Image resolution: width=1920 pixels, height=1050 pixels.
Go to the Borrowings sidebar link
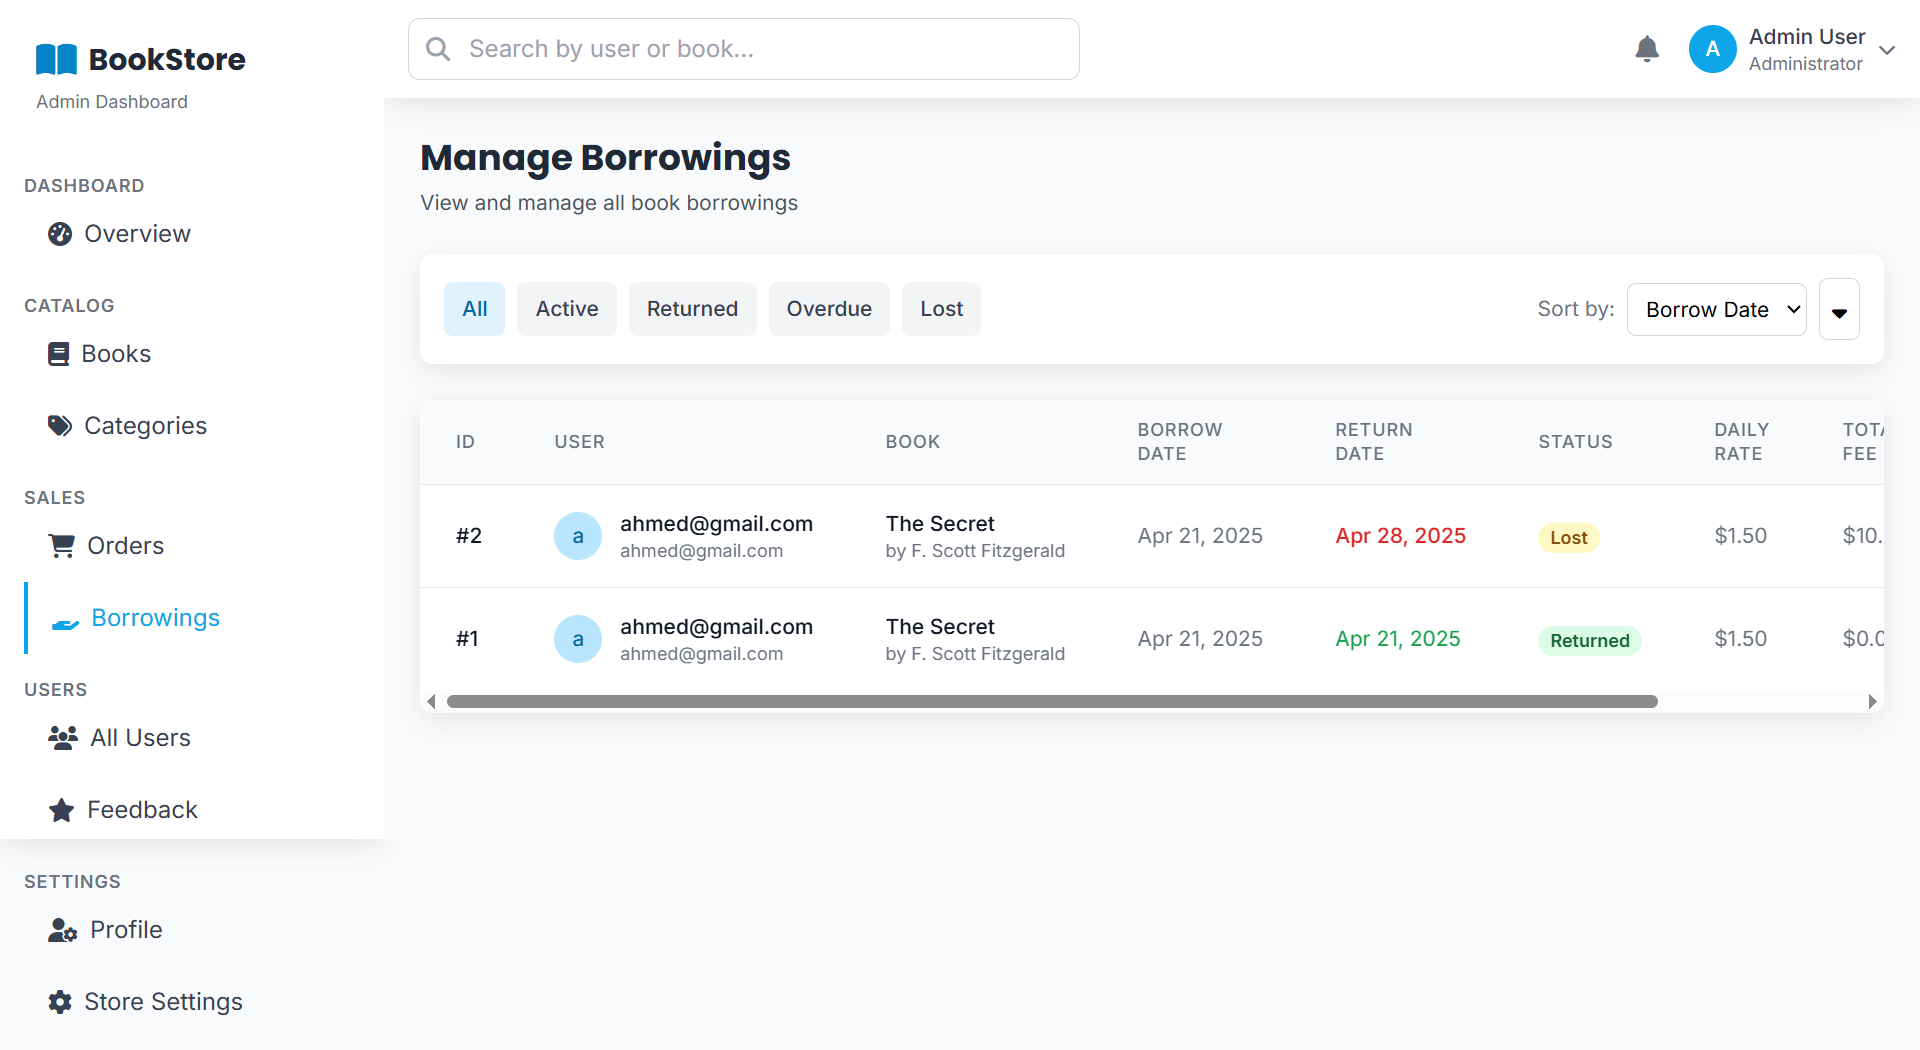155,618
